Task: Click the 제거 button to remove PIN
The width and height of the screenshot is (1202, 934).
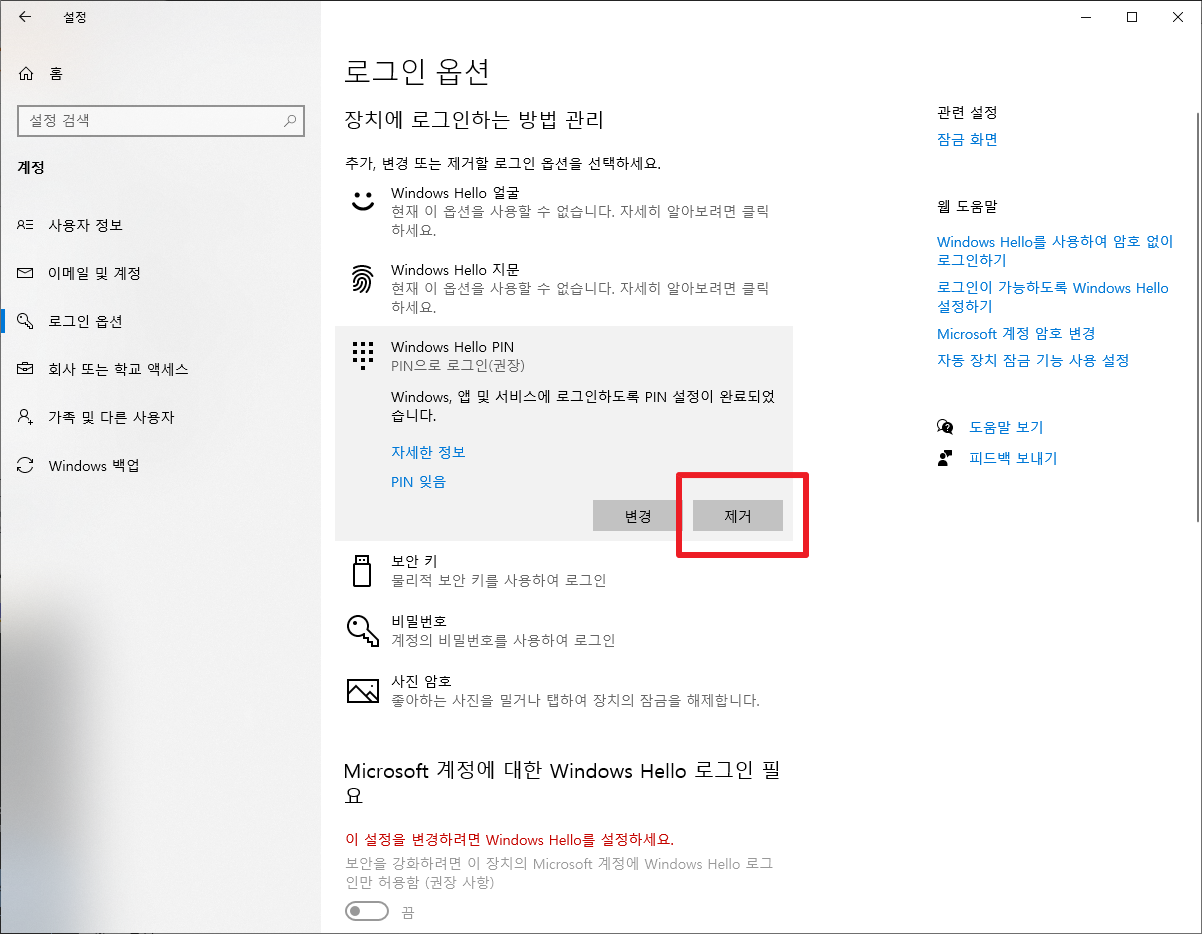Action: tap(738, 516)
